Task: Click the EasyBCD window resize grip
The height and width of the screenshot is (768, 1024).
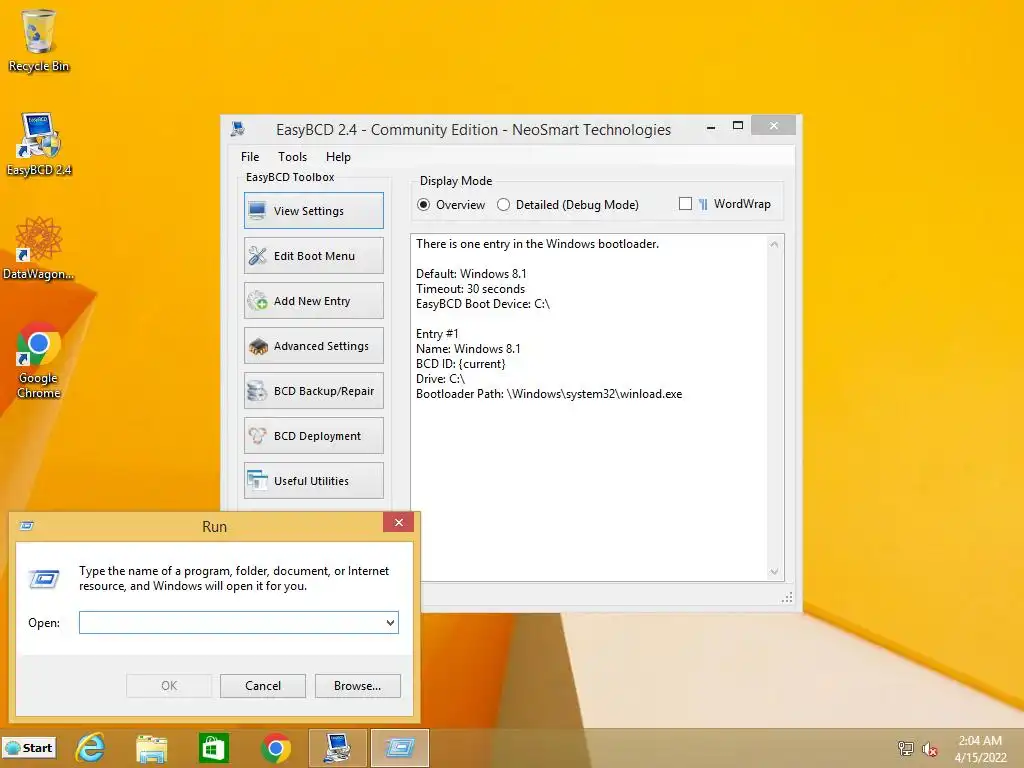Action: pyautogui.click(x=788, y=598)
